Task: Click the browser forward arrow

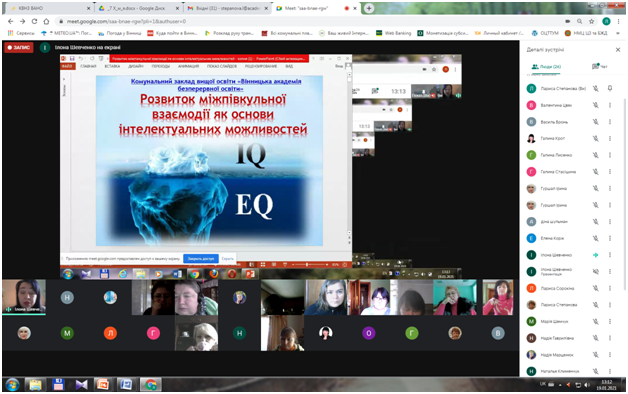Action: tap(22, 21)
